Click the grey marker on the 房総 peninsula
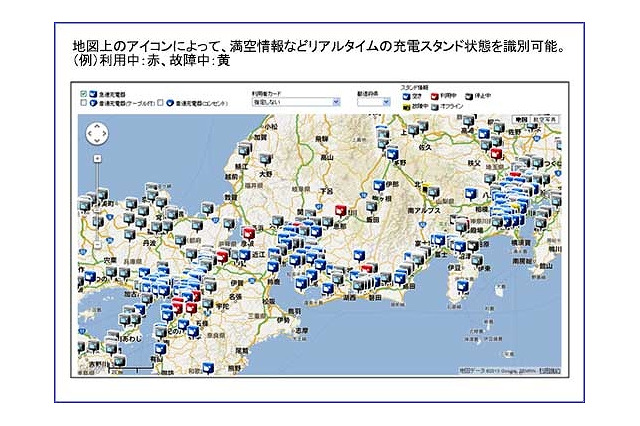 point(540,223)
